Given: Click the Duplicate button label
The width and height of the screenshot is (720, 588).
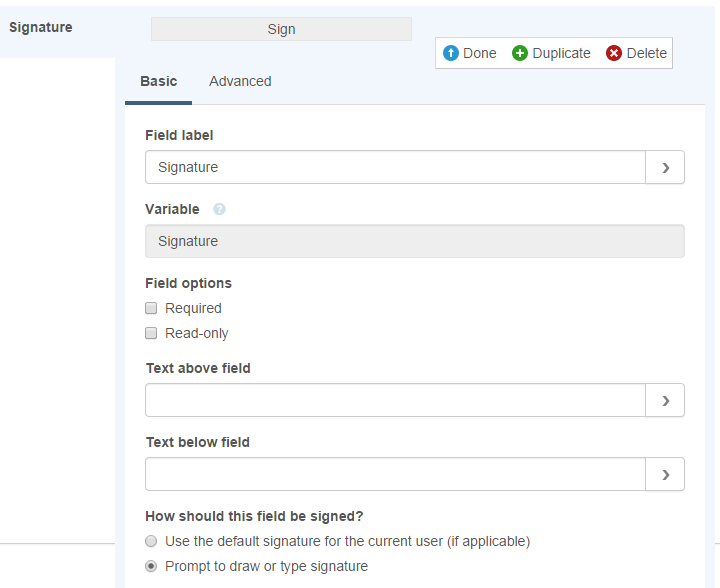Looking at the screenshot, I should (561, 53).
